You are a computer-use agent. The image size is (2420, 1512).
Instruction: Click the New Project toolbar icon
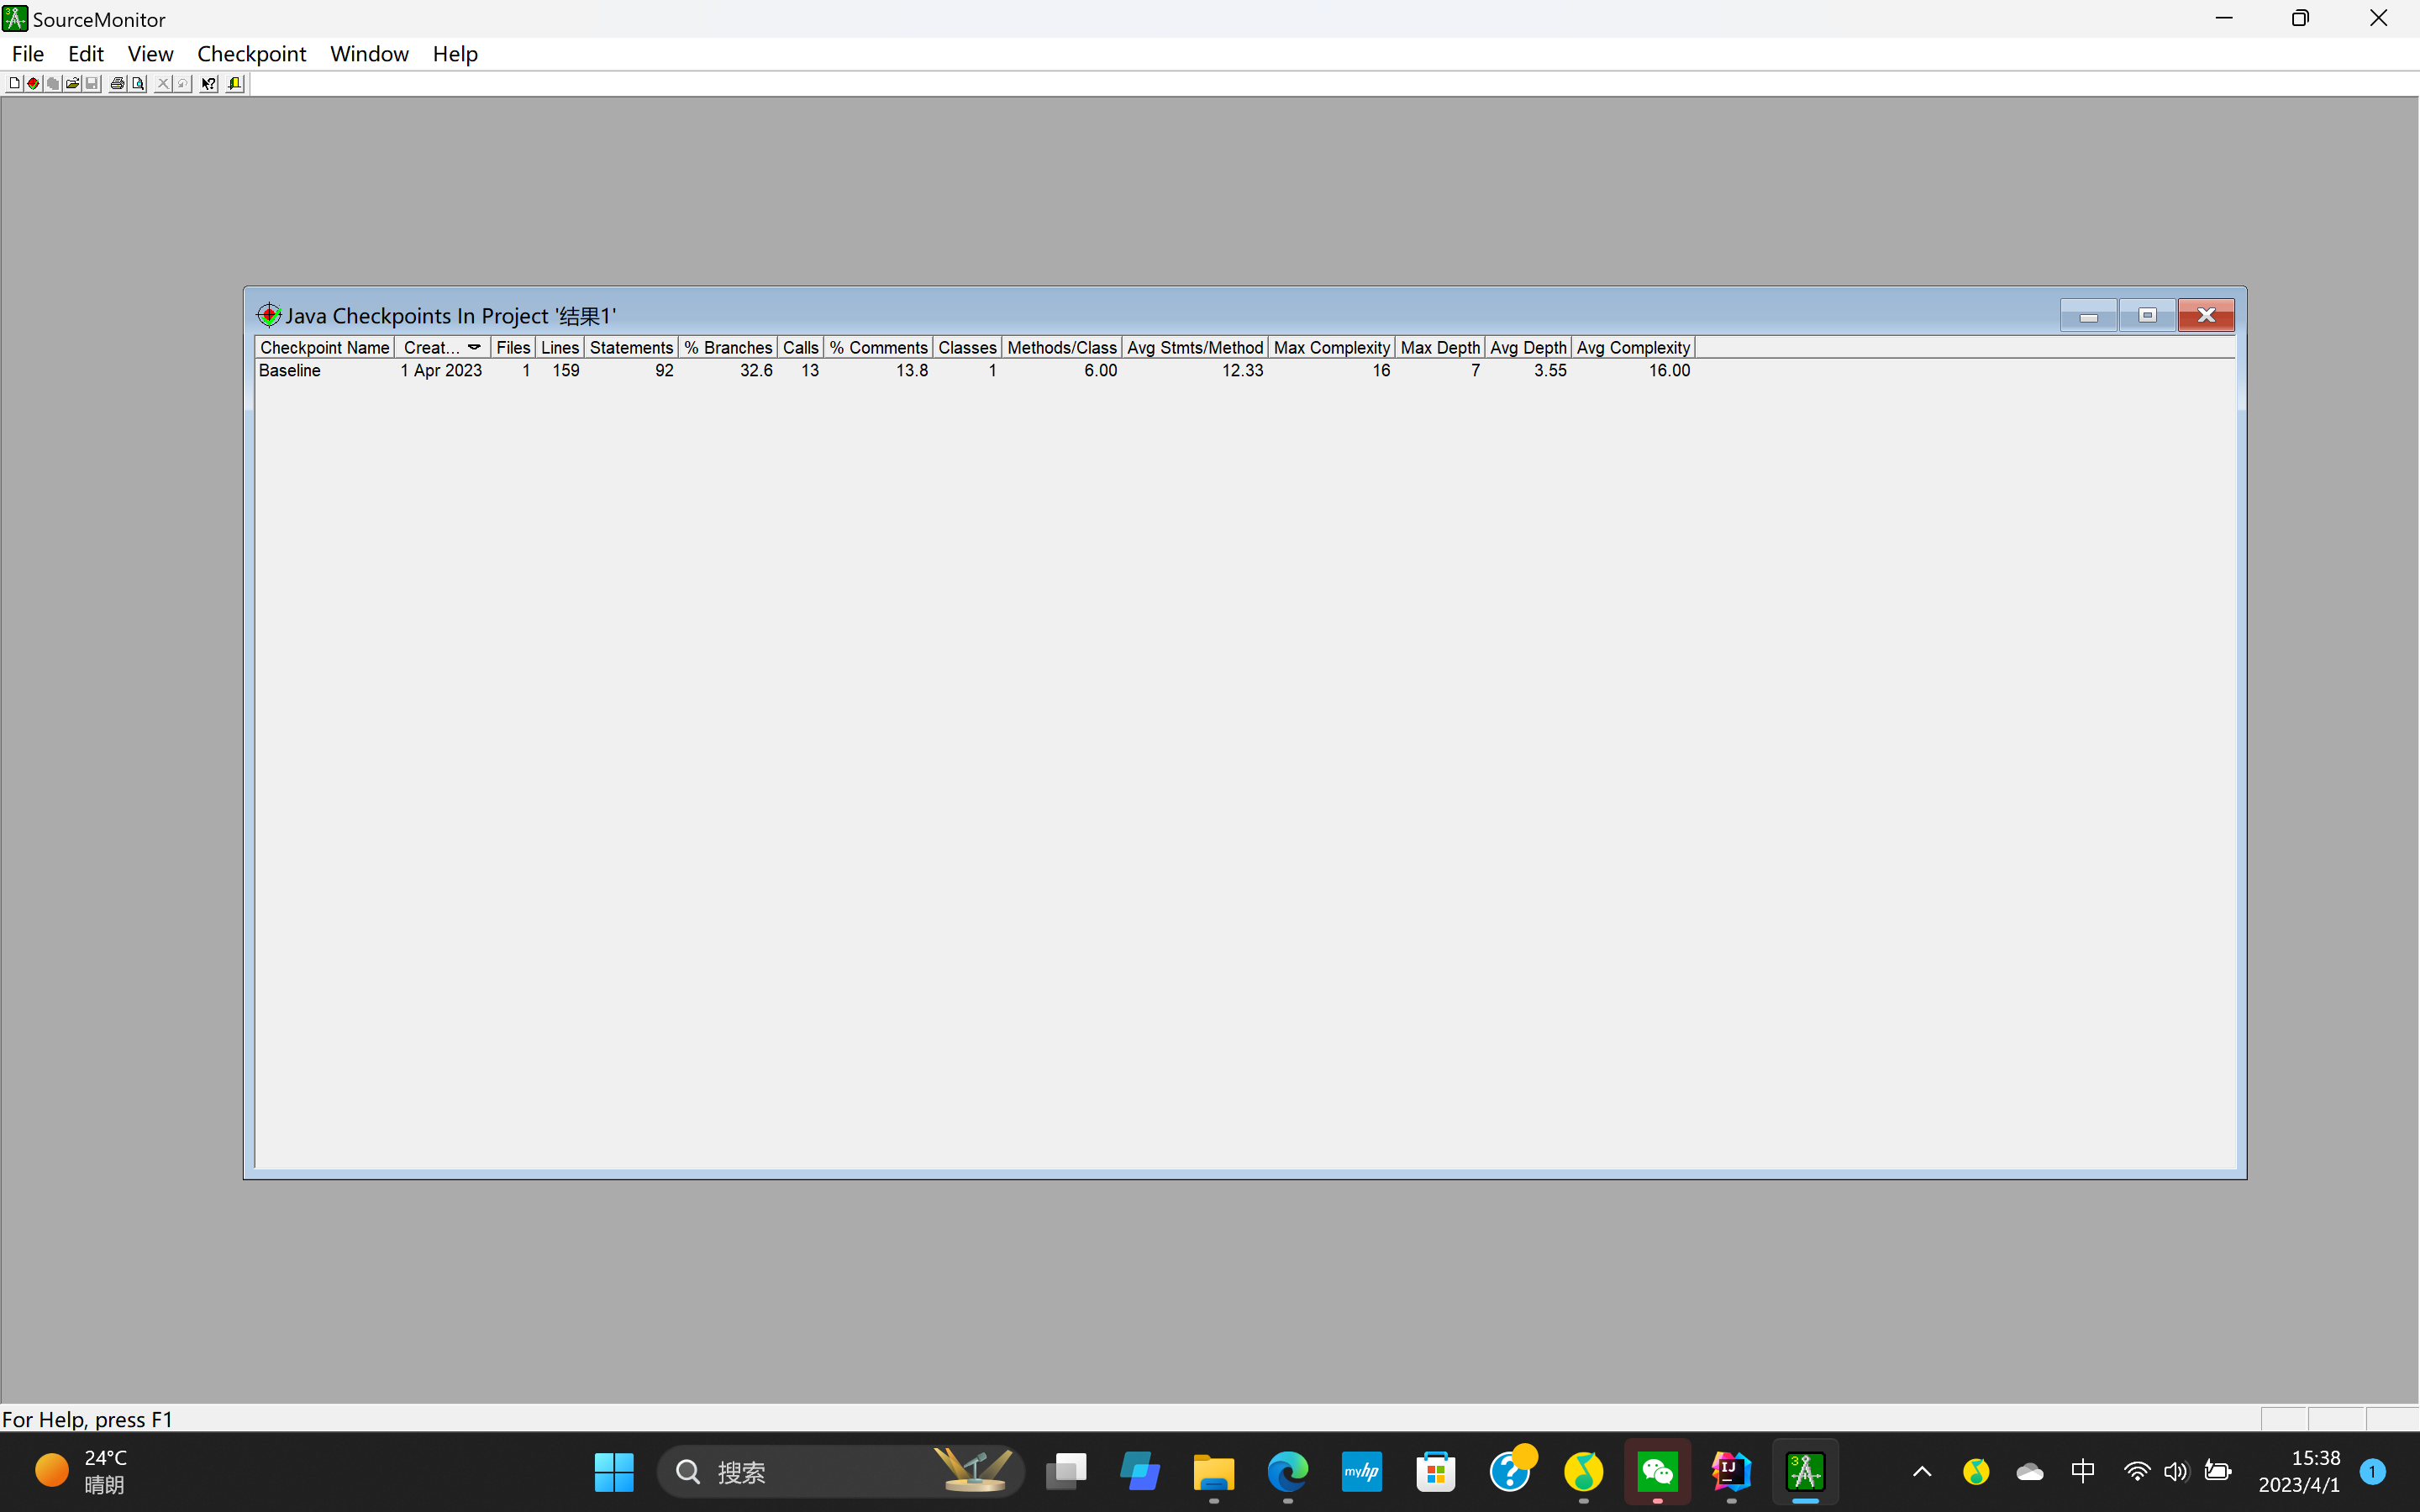click(14, 84)
